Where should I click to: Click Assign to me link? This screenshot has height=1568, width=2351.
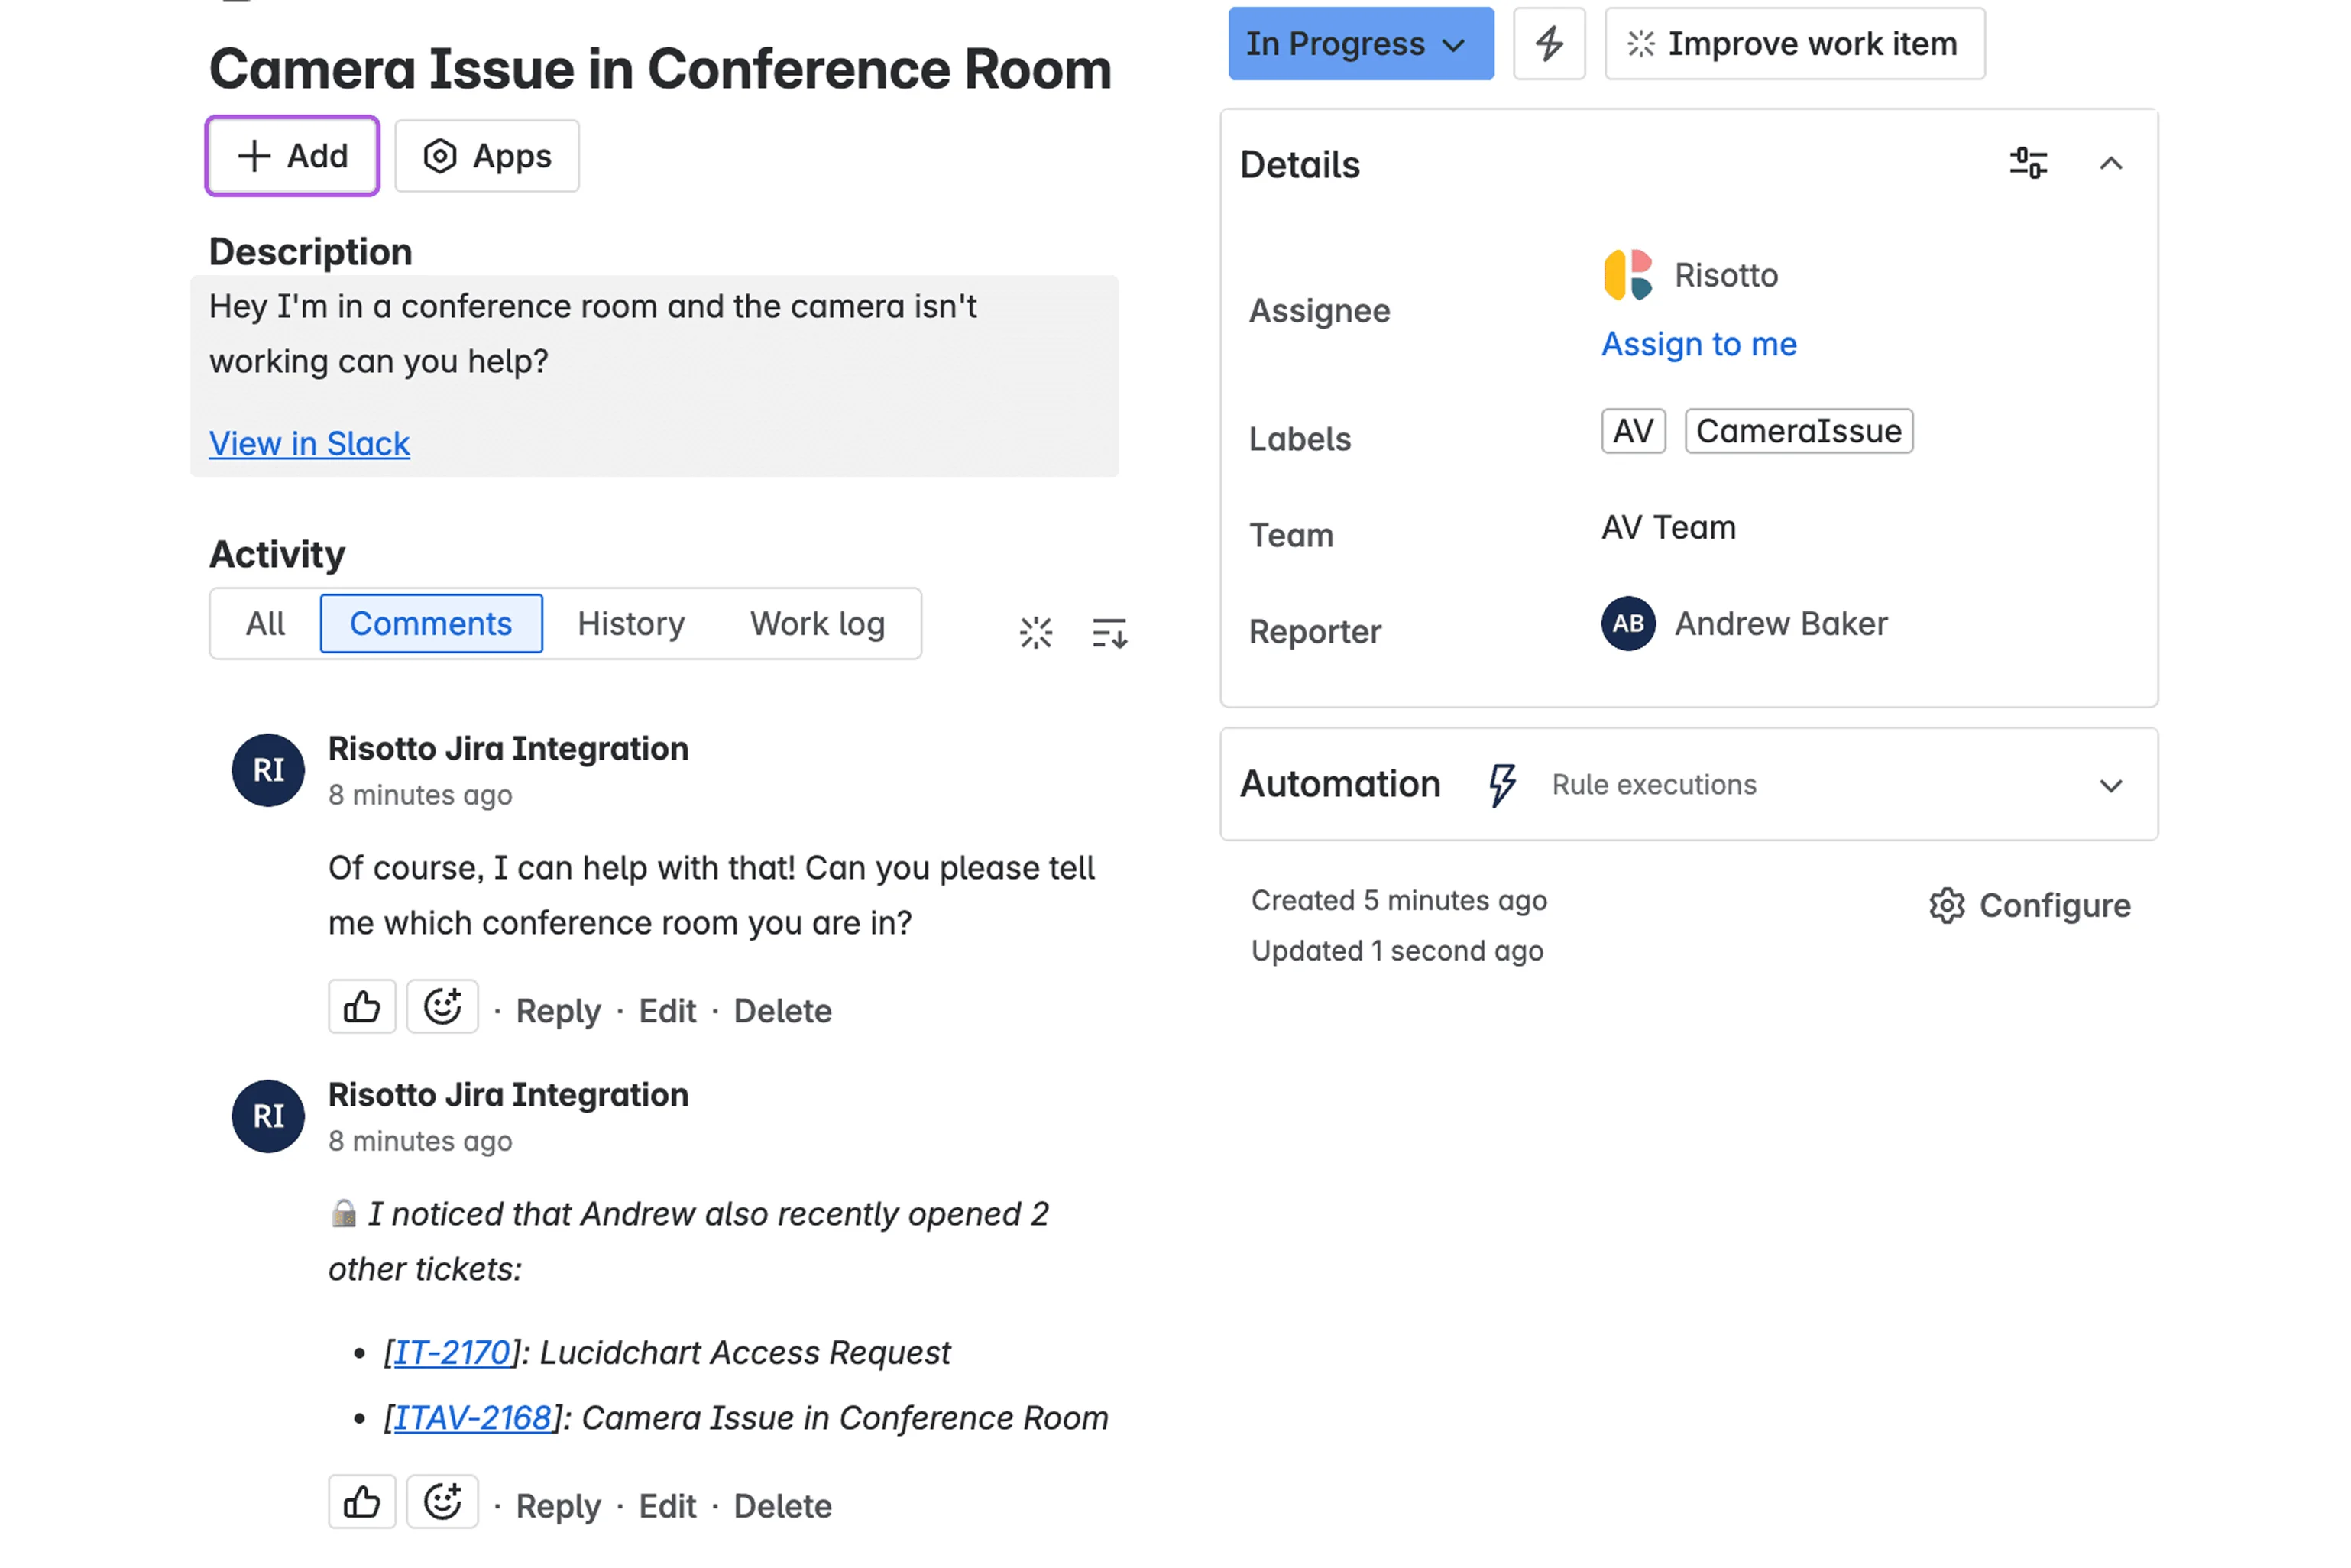(1698, 344)
